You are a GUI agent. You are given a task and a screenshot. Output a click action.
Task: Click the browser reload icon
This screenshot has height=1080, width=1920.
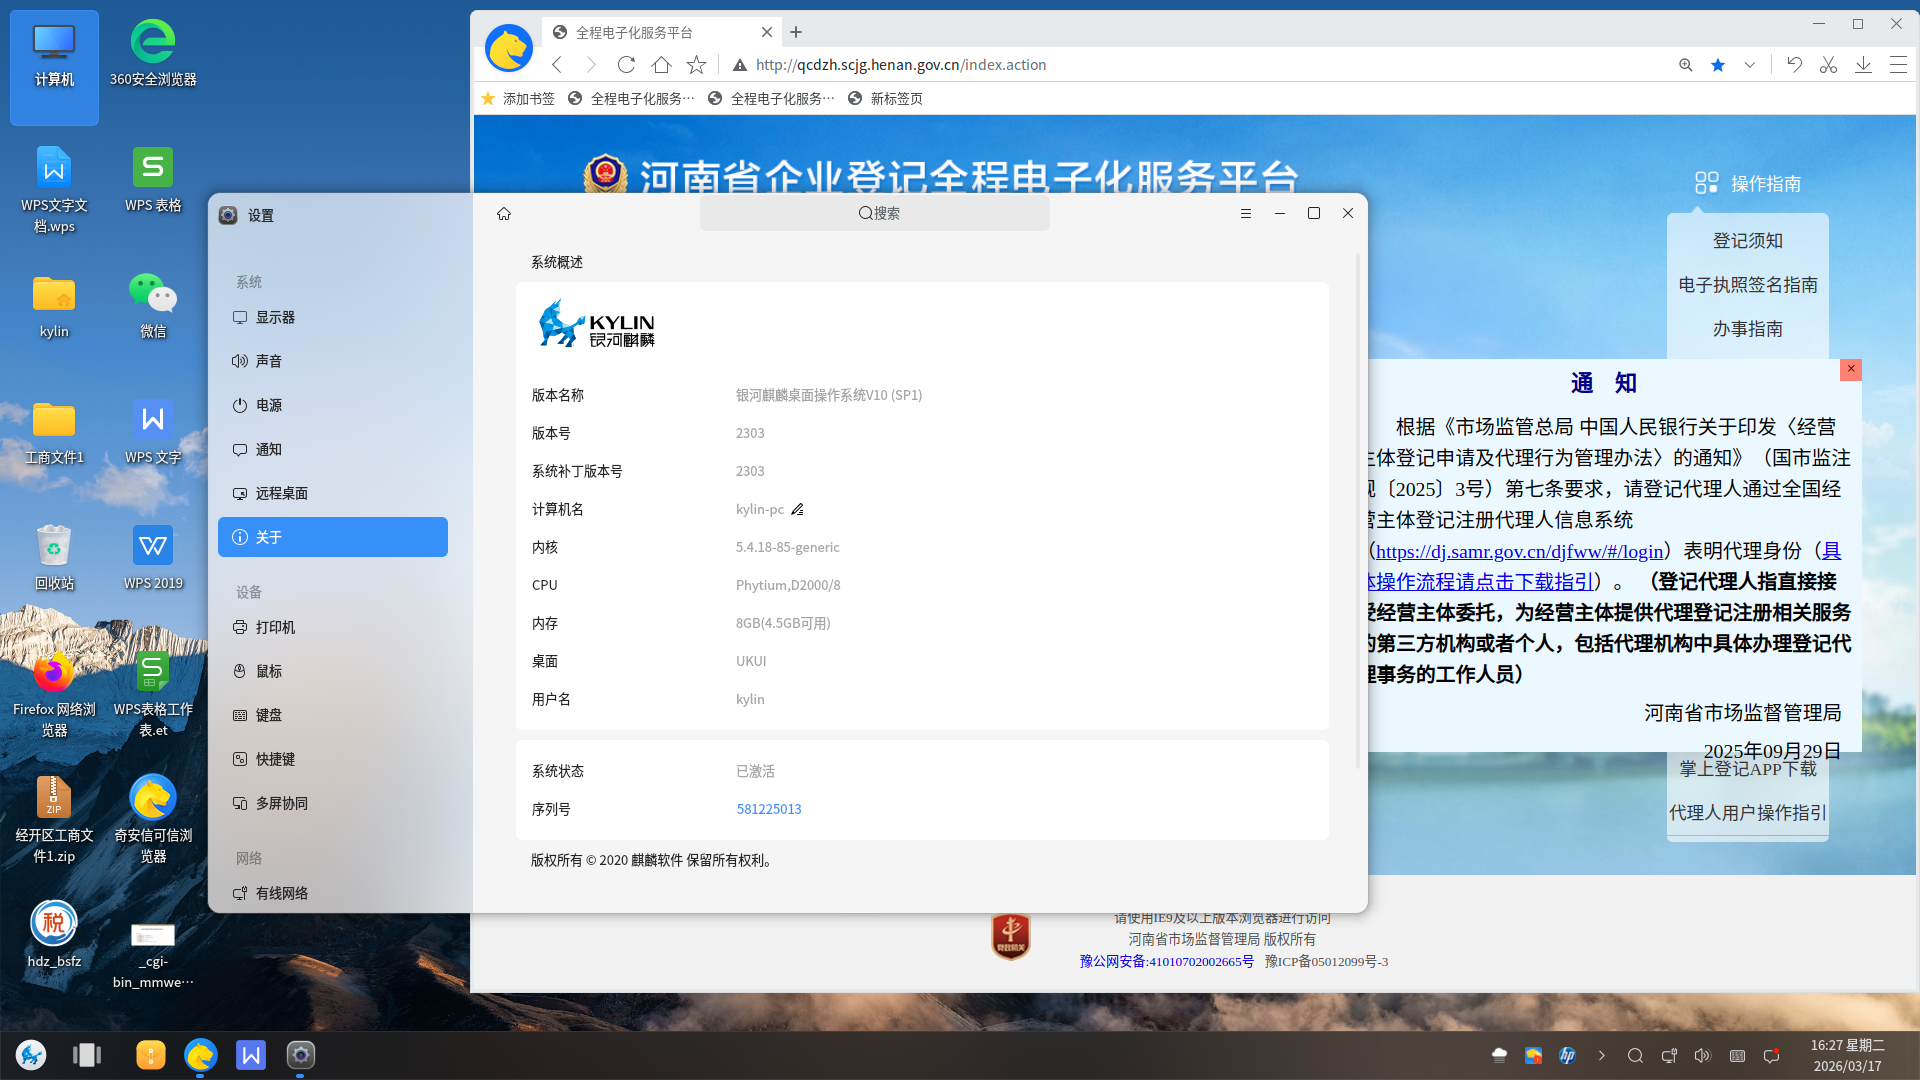tap(626, 65)
